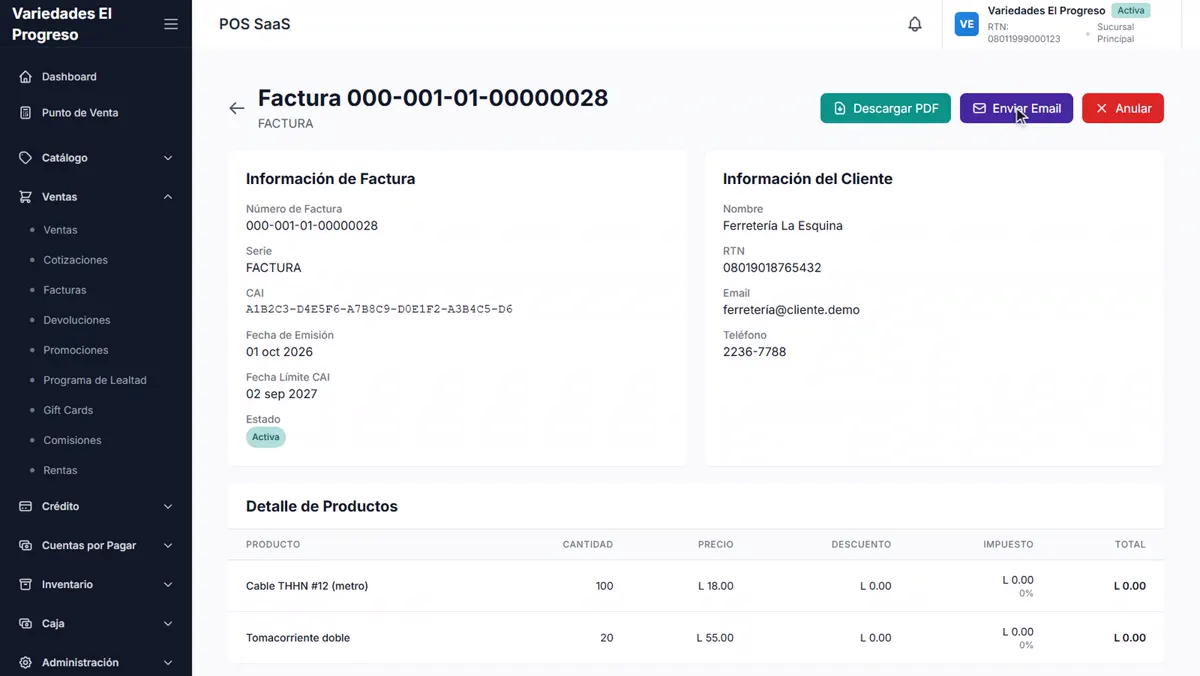Click the Inventario box icon
Viewport: 1200px width, 676px height.
point(26,584)
